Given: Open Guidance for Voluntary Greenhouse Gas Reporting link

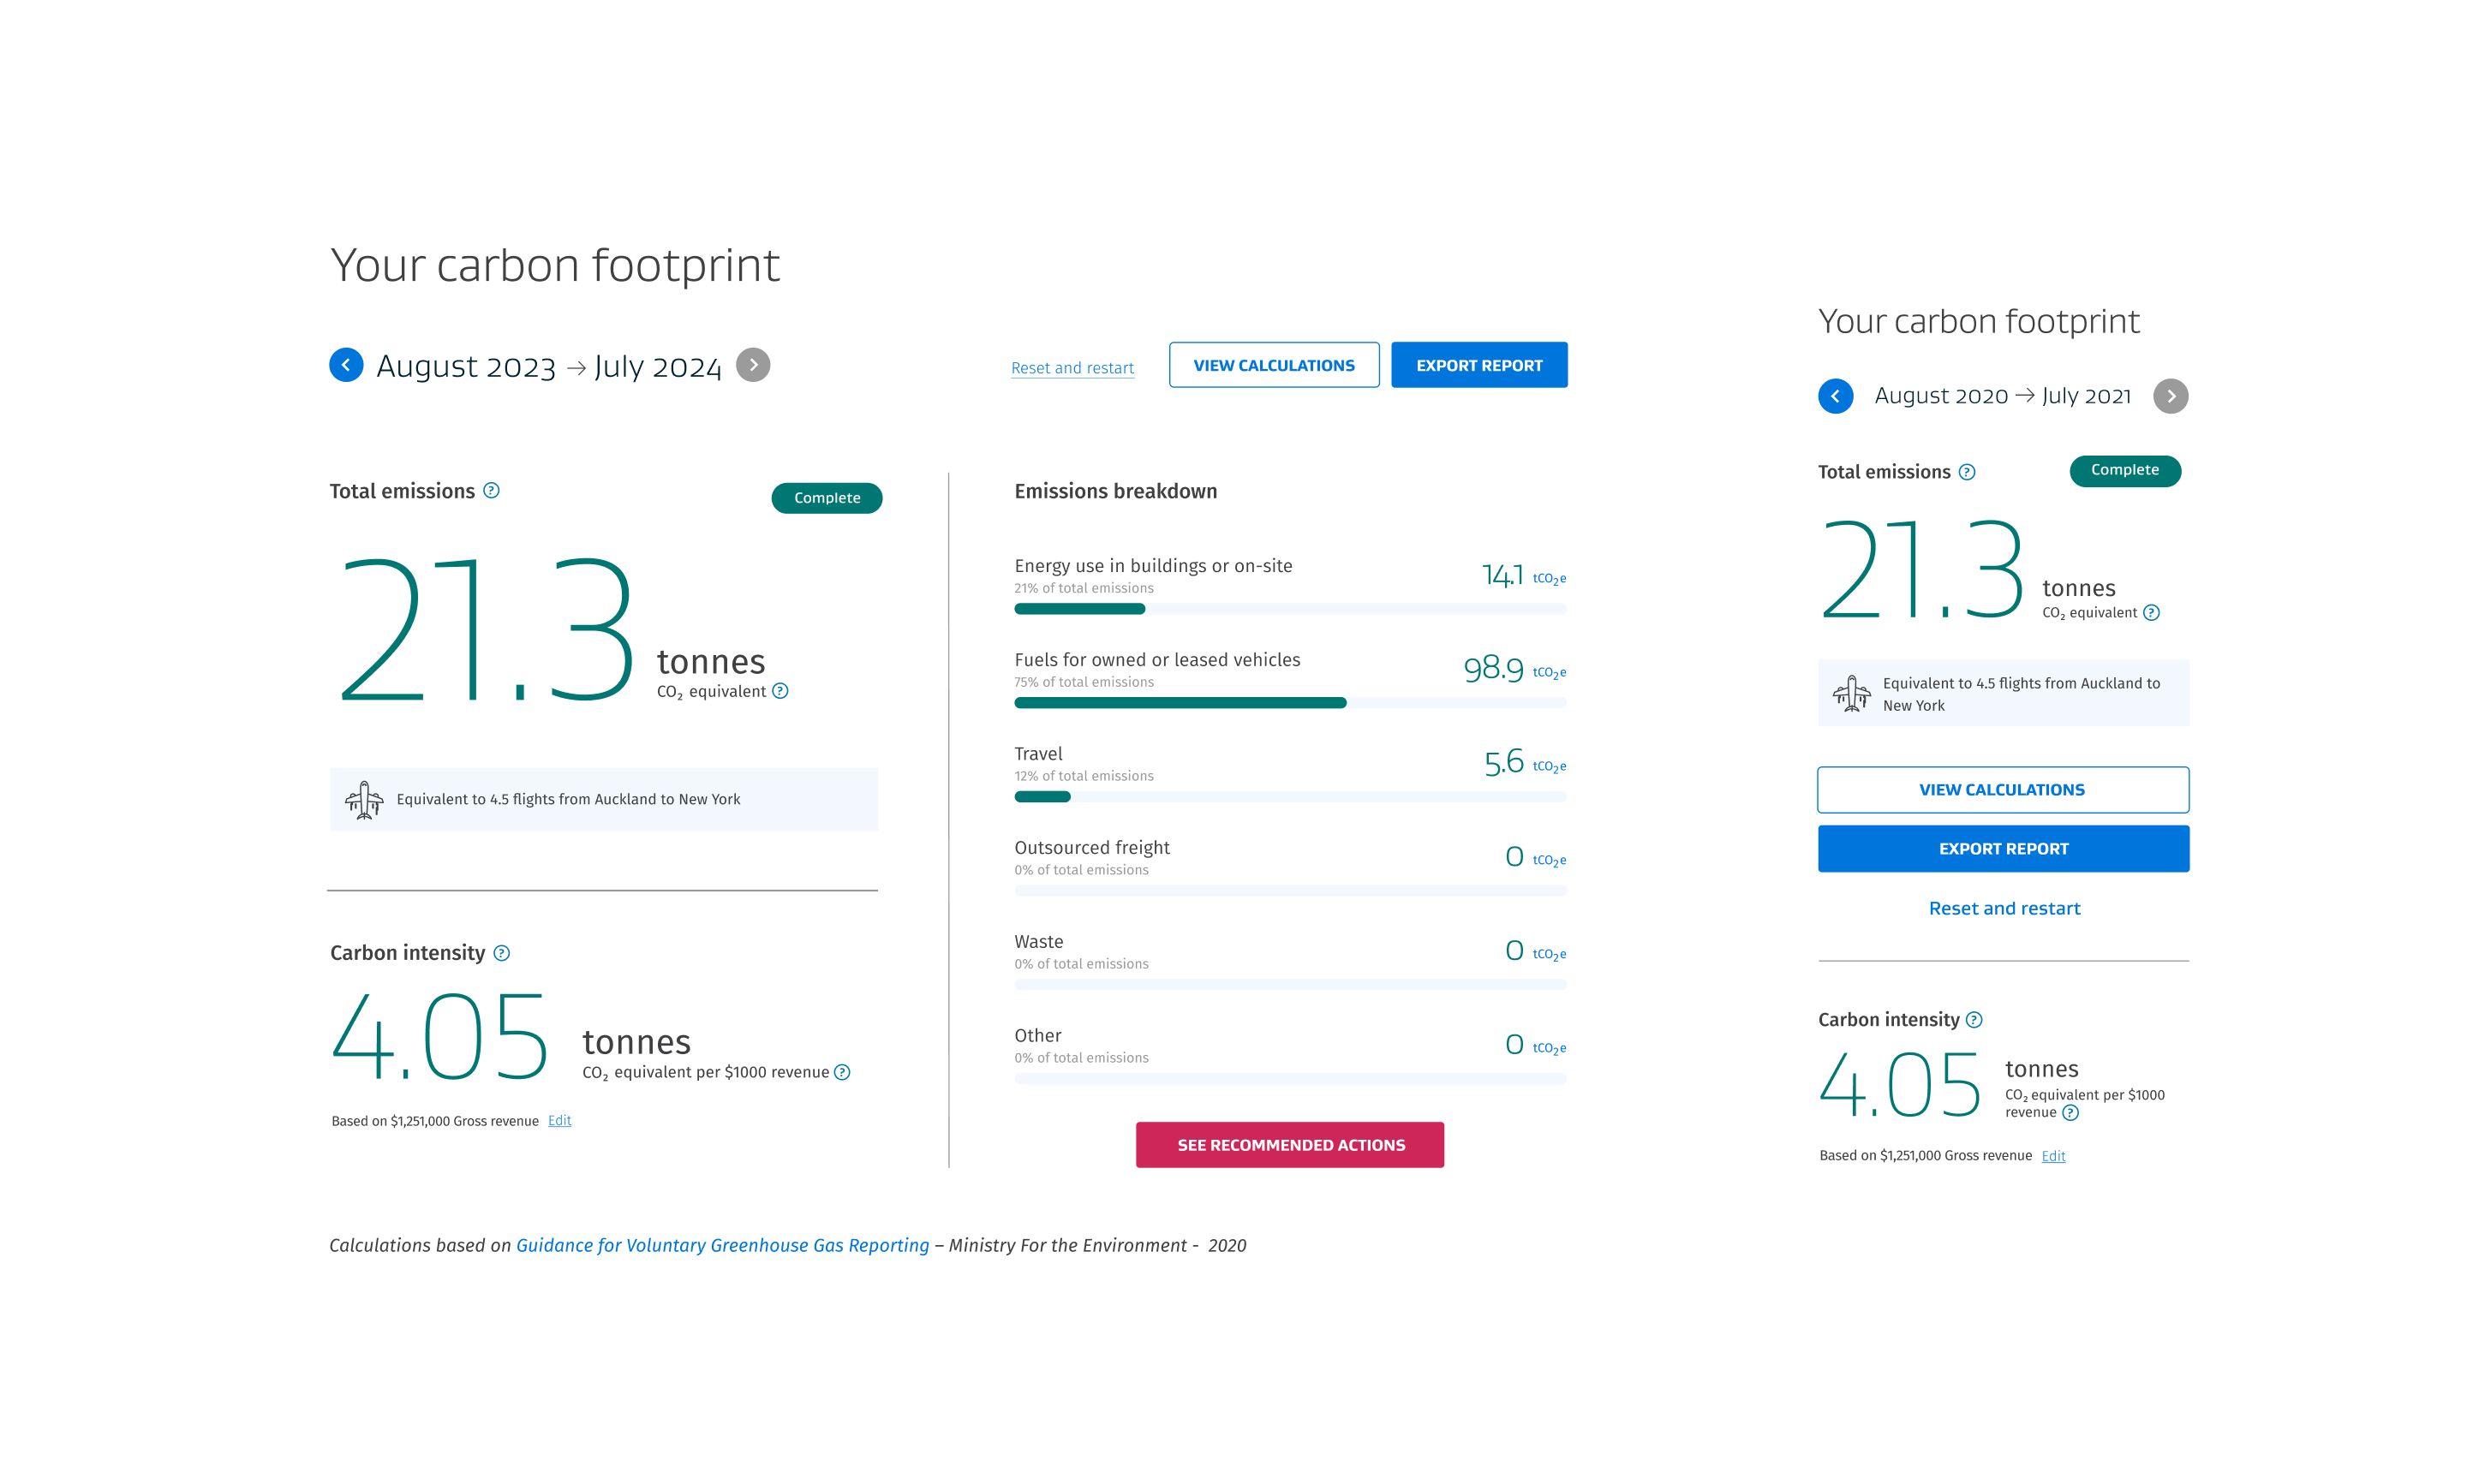Looking at the screenshot, I should coord(722,1245).
